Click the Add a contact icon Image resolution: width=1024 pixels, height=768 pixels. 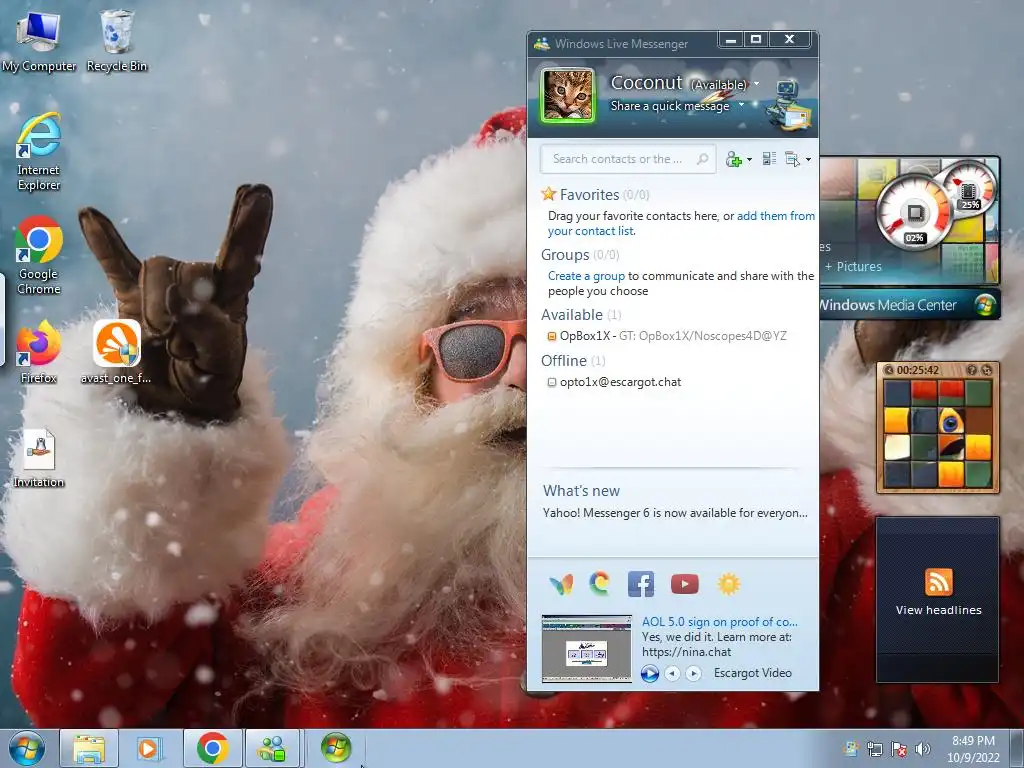click(x=733, y=159)
